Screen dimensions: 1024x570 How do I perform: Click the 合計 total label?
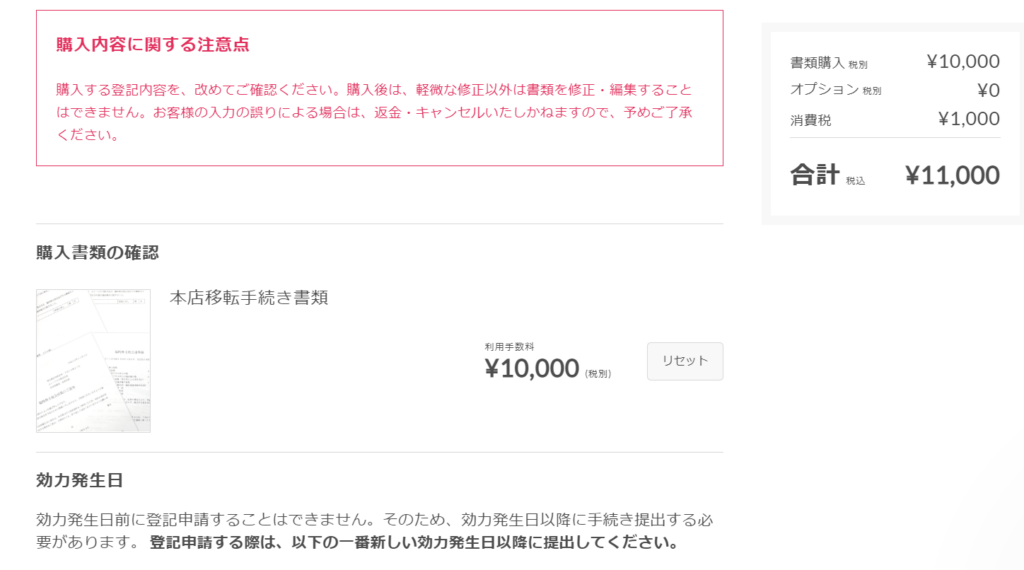pos(815,175)
